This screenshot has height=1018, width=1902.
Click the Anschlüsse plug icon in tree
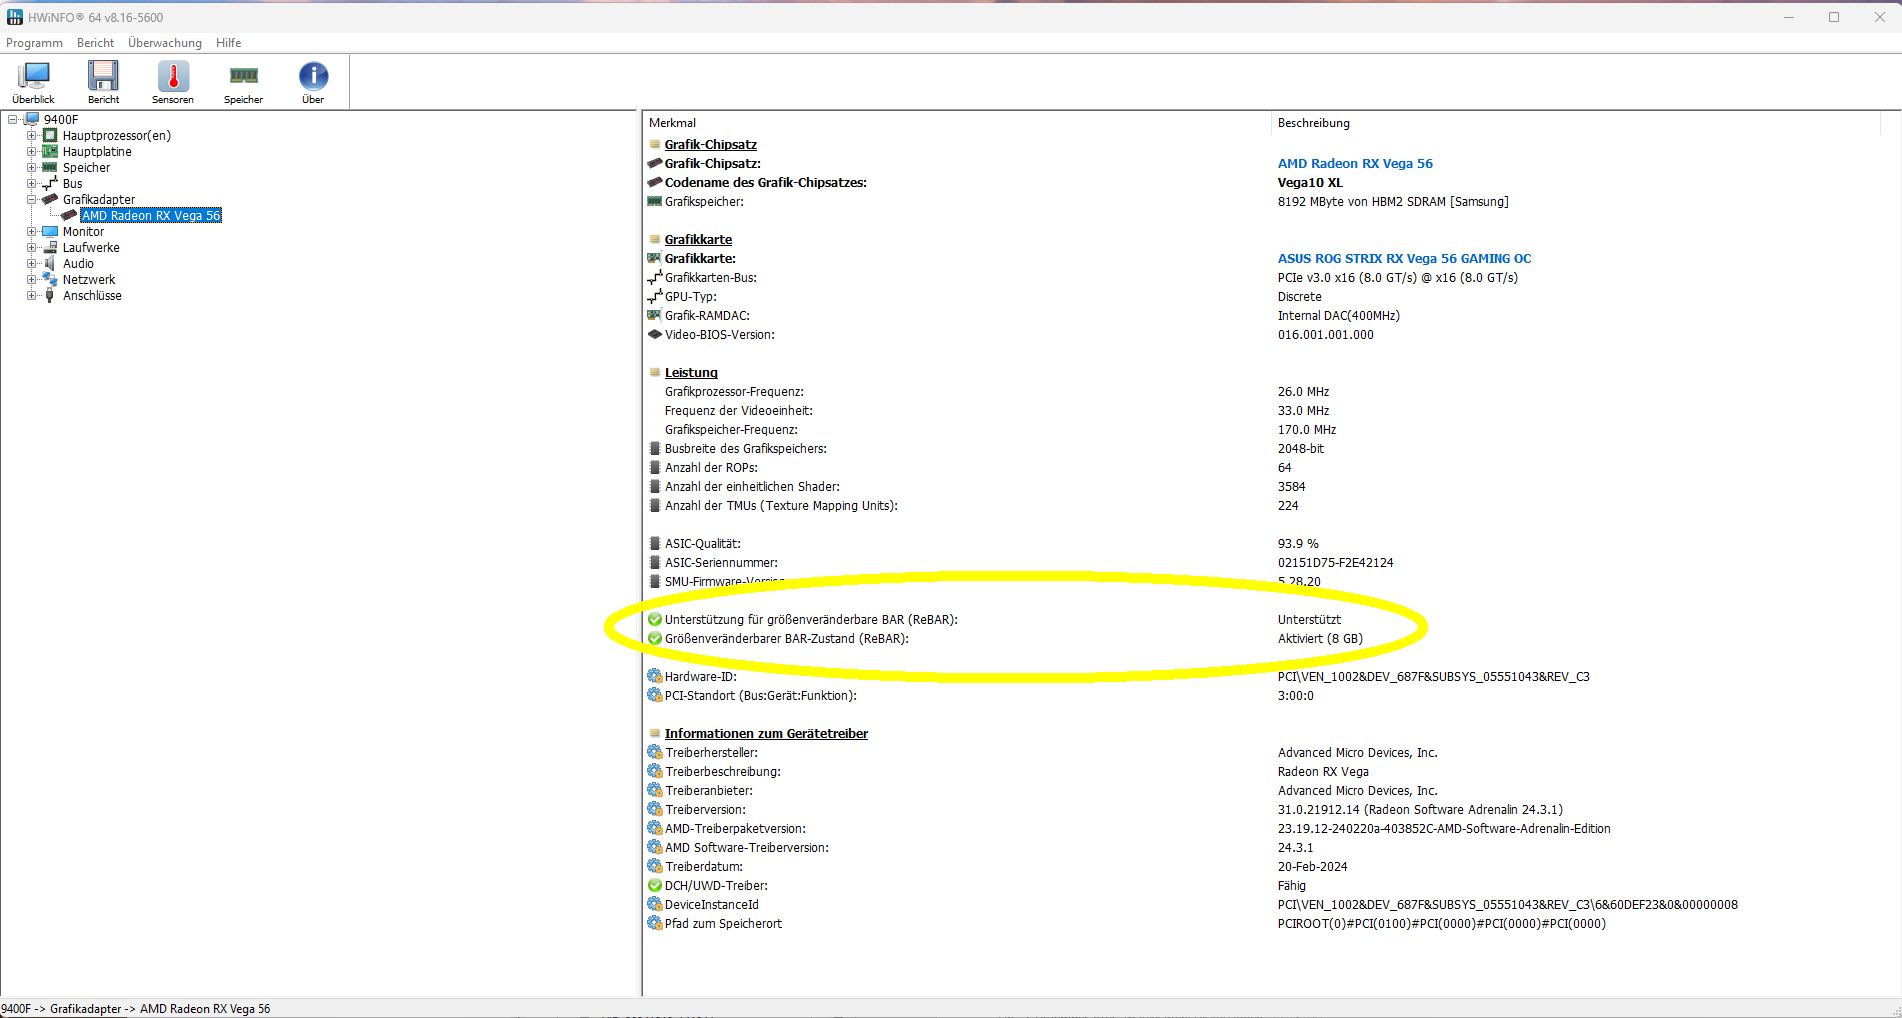50,296
